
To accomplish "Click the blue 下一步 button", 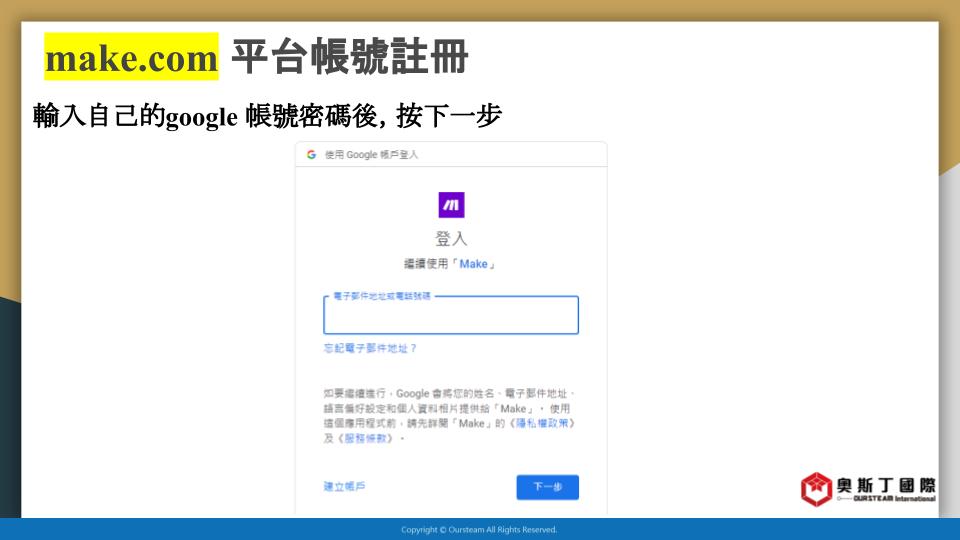I will [547, 487].
